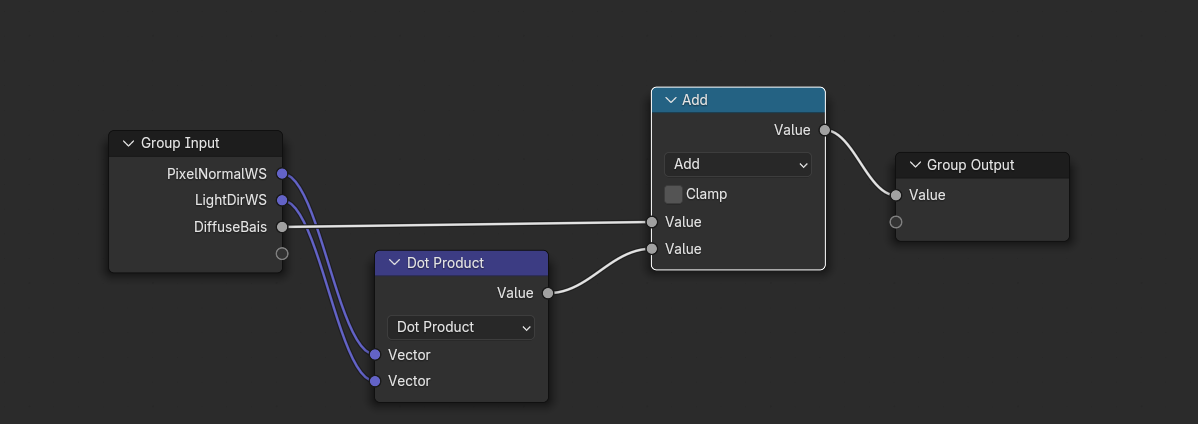Click Add's Value input fed by DiffuseBais
The width and height of the screenshot is (1198, 424).
652,222
